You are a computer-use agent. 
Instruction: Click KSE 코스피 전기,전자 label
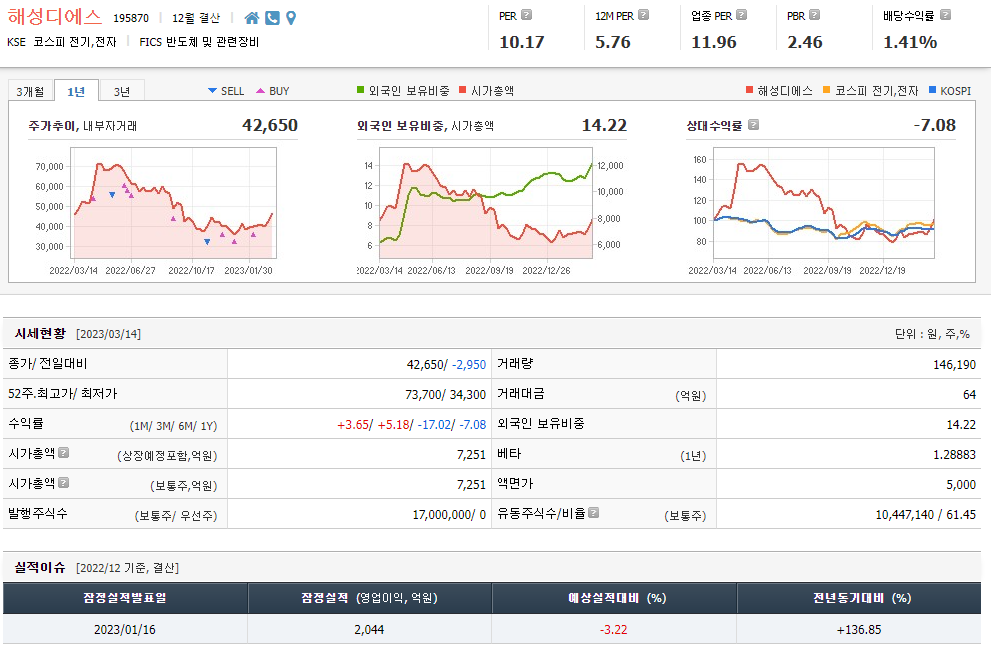pos(62,42)
